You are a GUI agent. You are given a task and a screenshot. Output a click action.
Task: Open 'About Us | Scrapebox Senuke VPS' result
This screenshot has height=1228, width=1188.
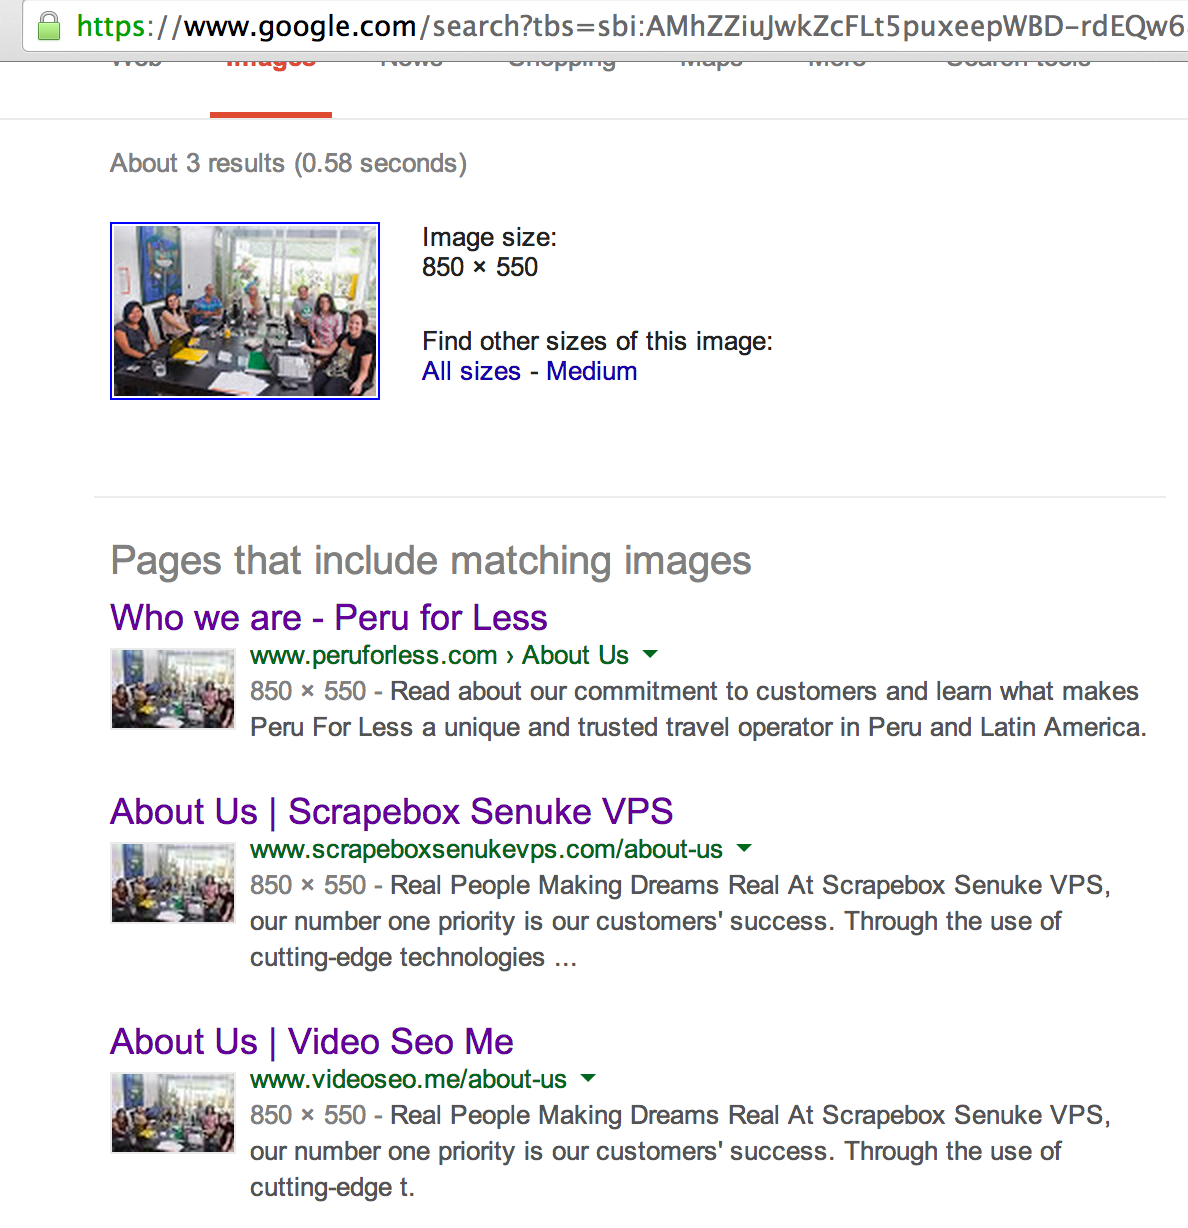coord(391,811)
